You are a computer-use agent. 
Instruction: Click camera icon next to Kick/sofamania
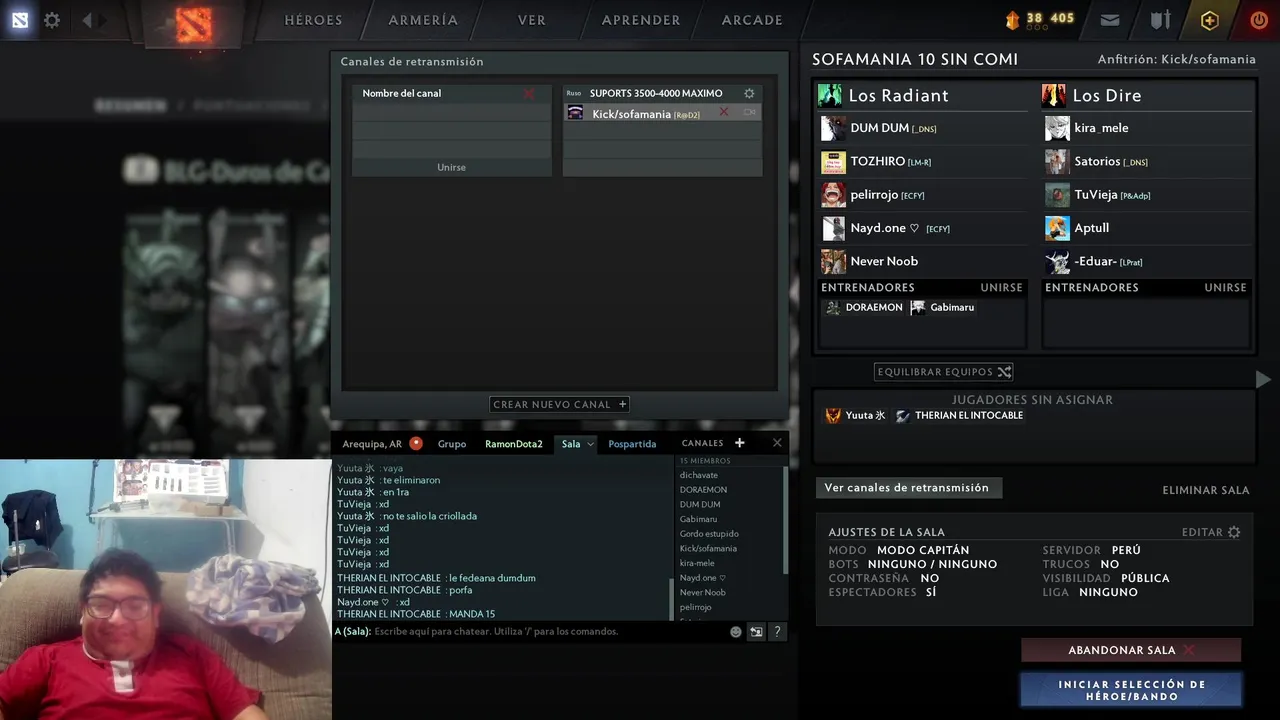tap(749, 113)
